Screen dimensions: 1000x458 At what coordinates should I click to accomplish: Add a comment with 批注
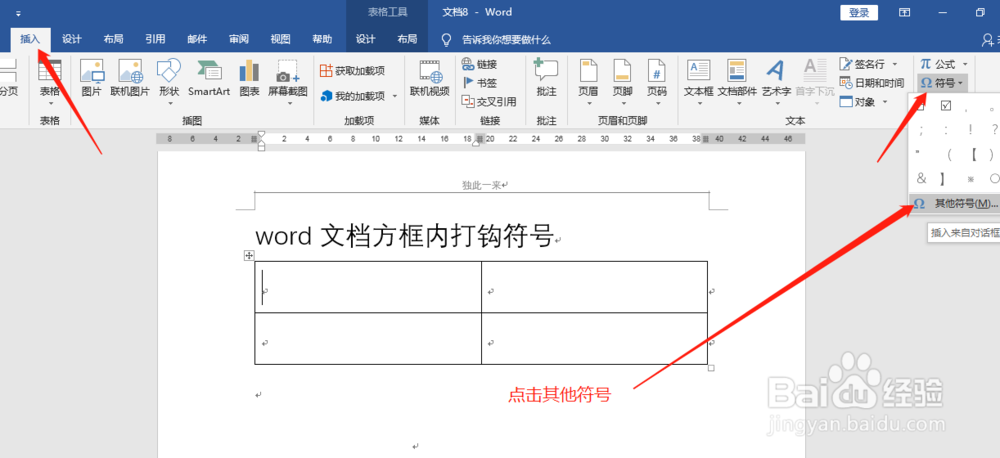(x=546, y=78)
